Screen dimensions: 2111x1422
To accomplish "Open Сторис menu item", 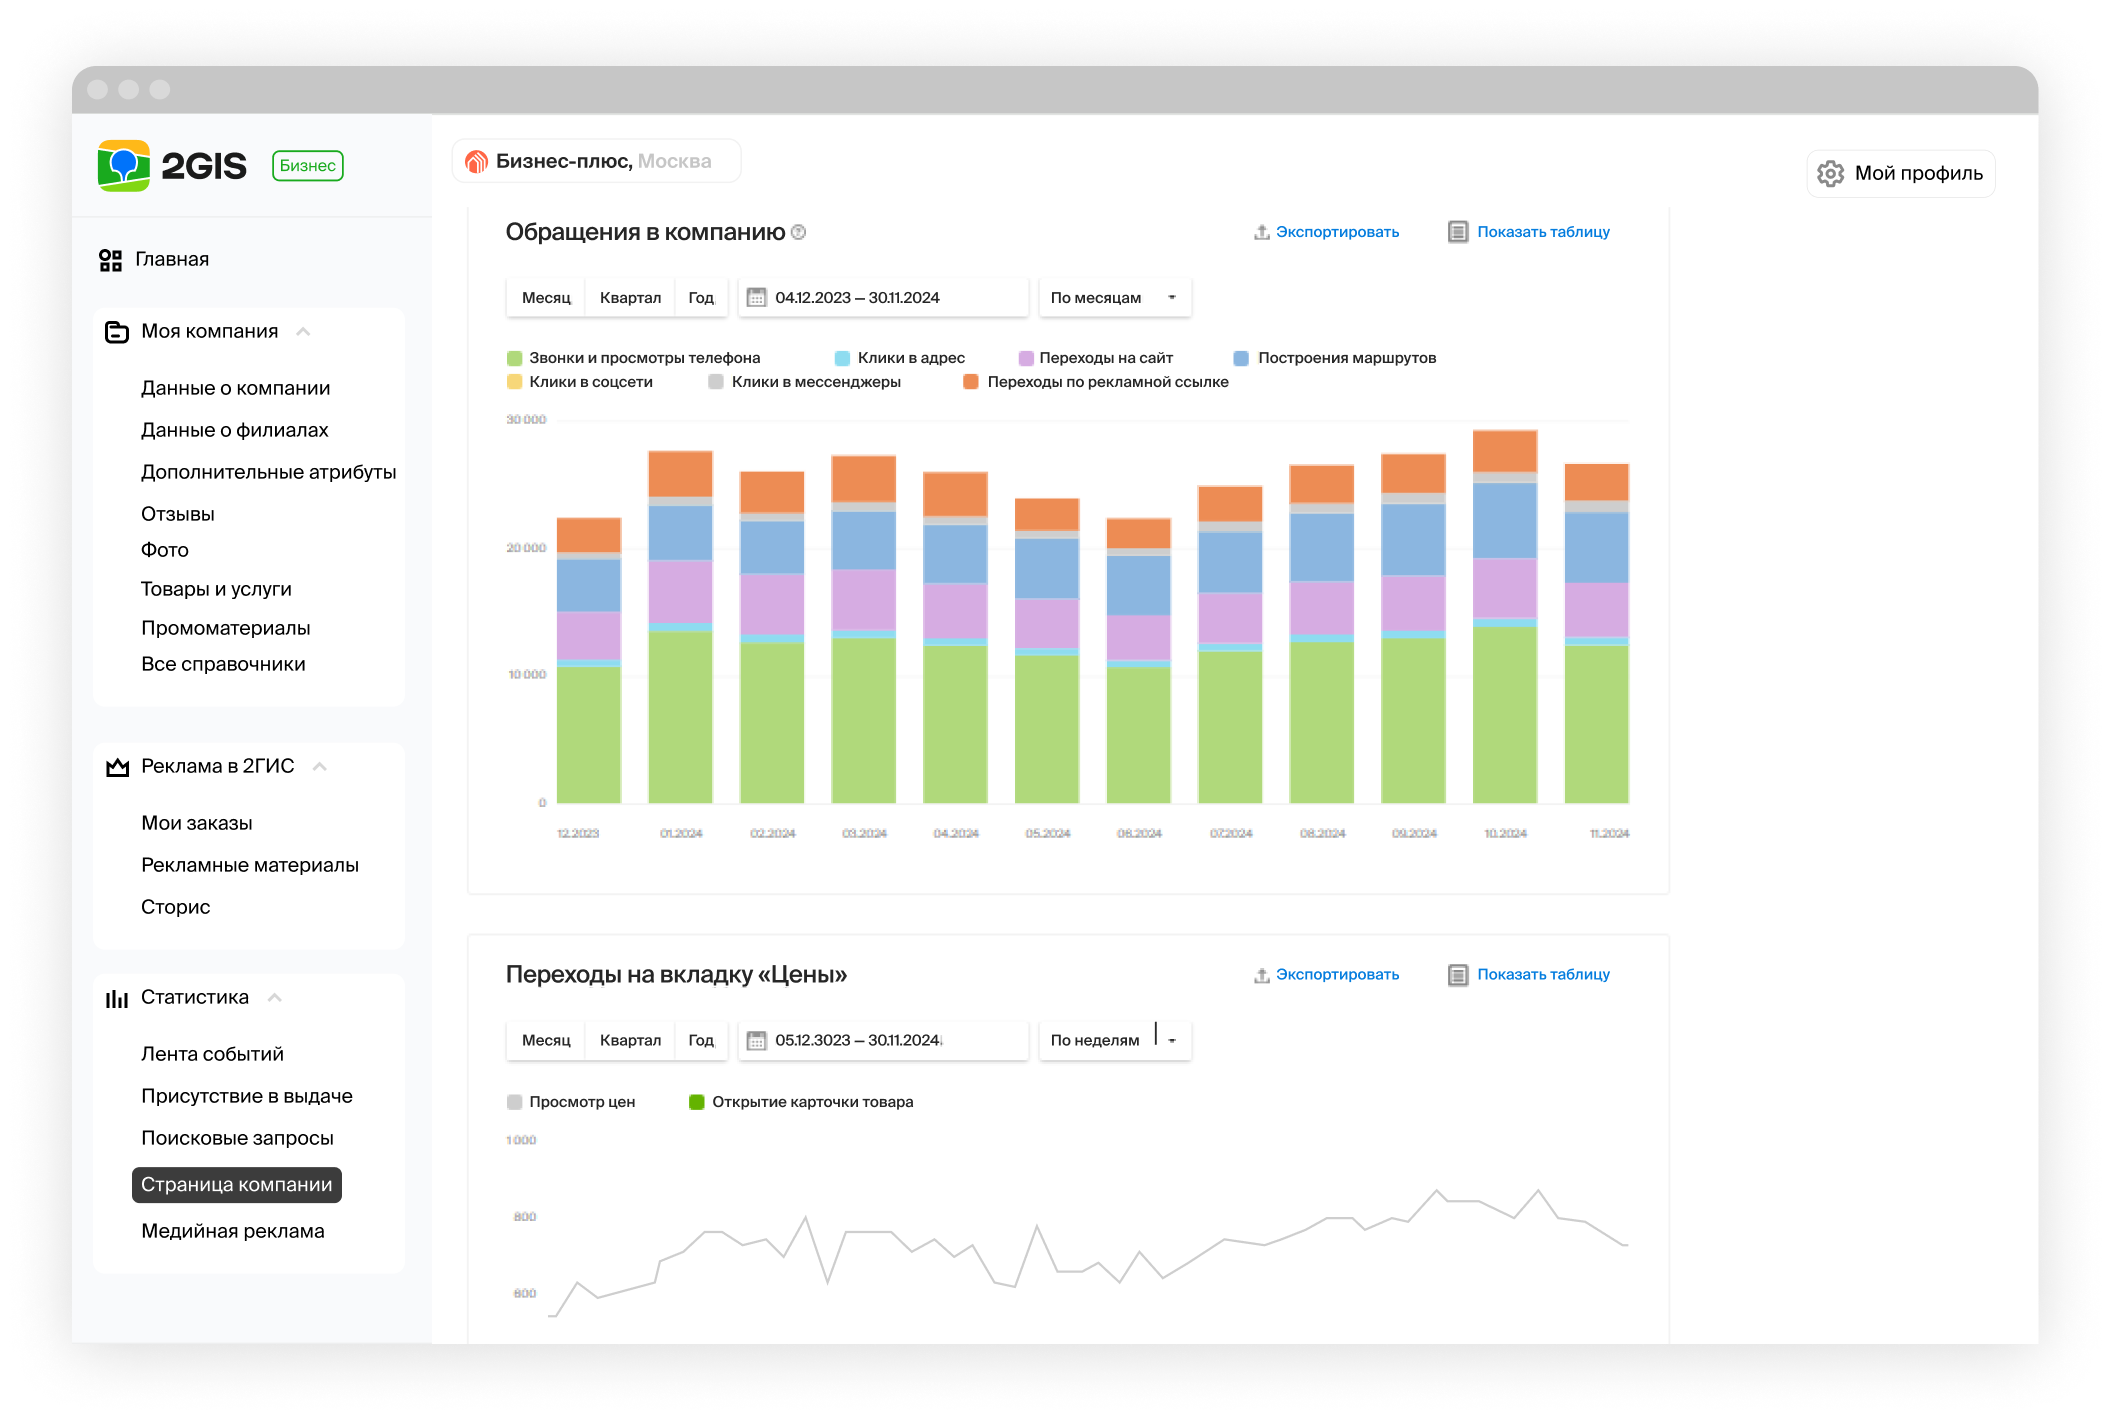I will pos(176,908).
